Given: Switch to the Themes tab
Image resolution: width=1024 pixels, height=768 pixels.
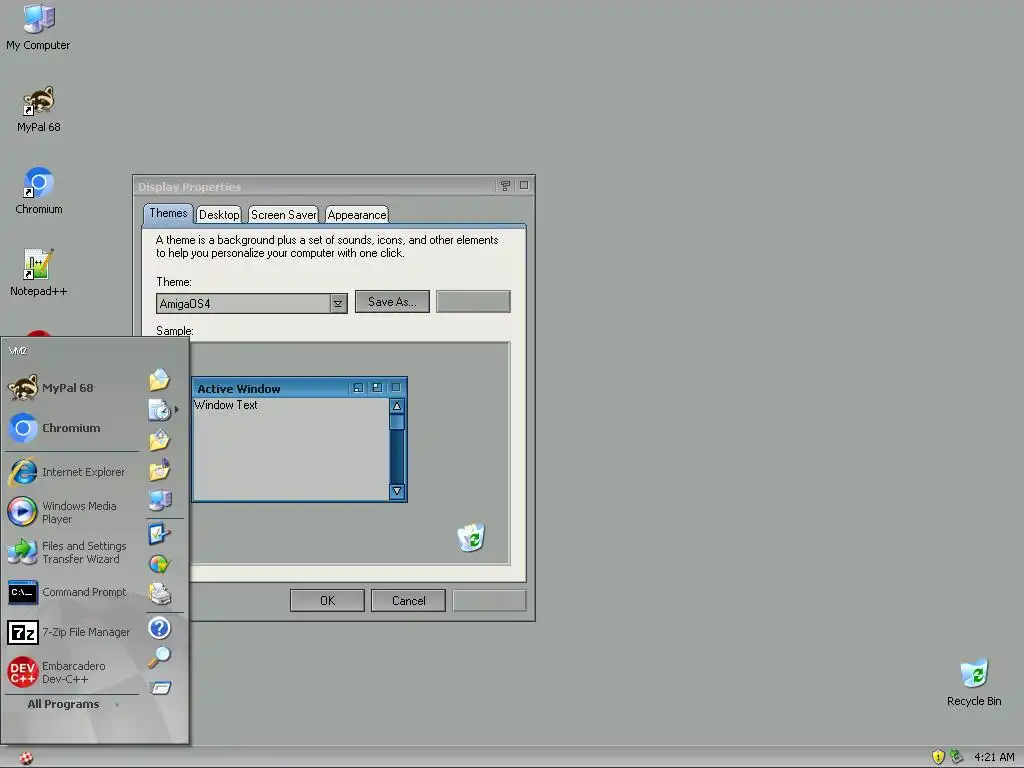Looking at the screenshot, I should click(168, 214).
